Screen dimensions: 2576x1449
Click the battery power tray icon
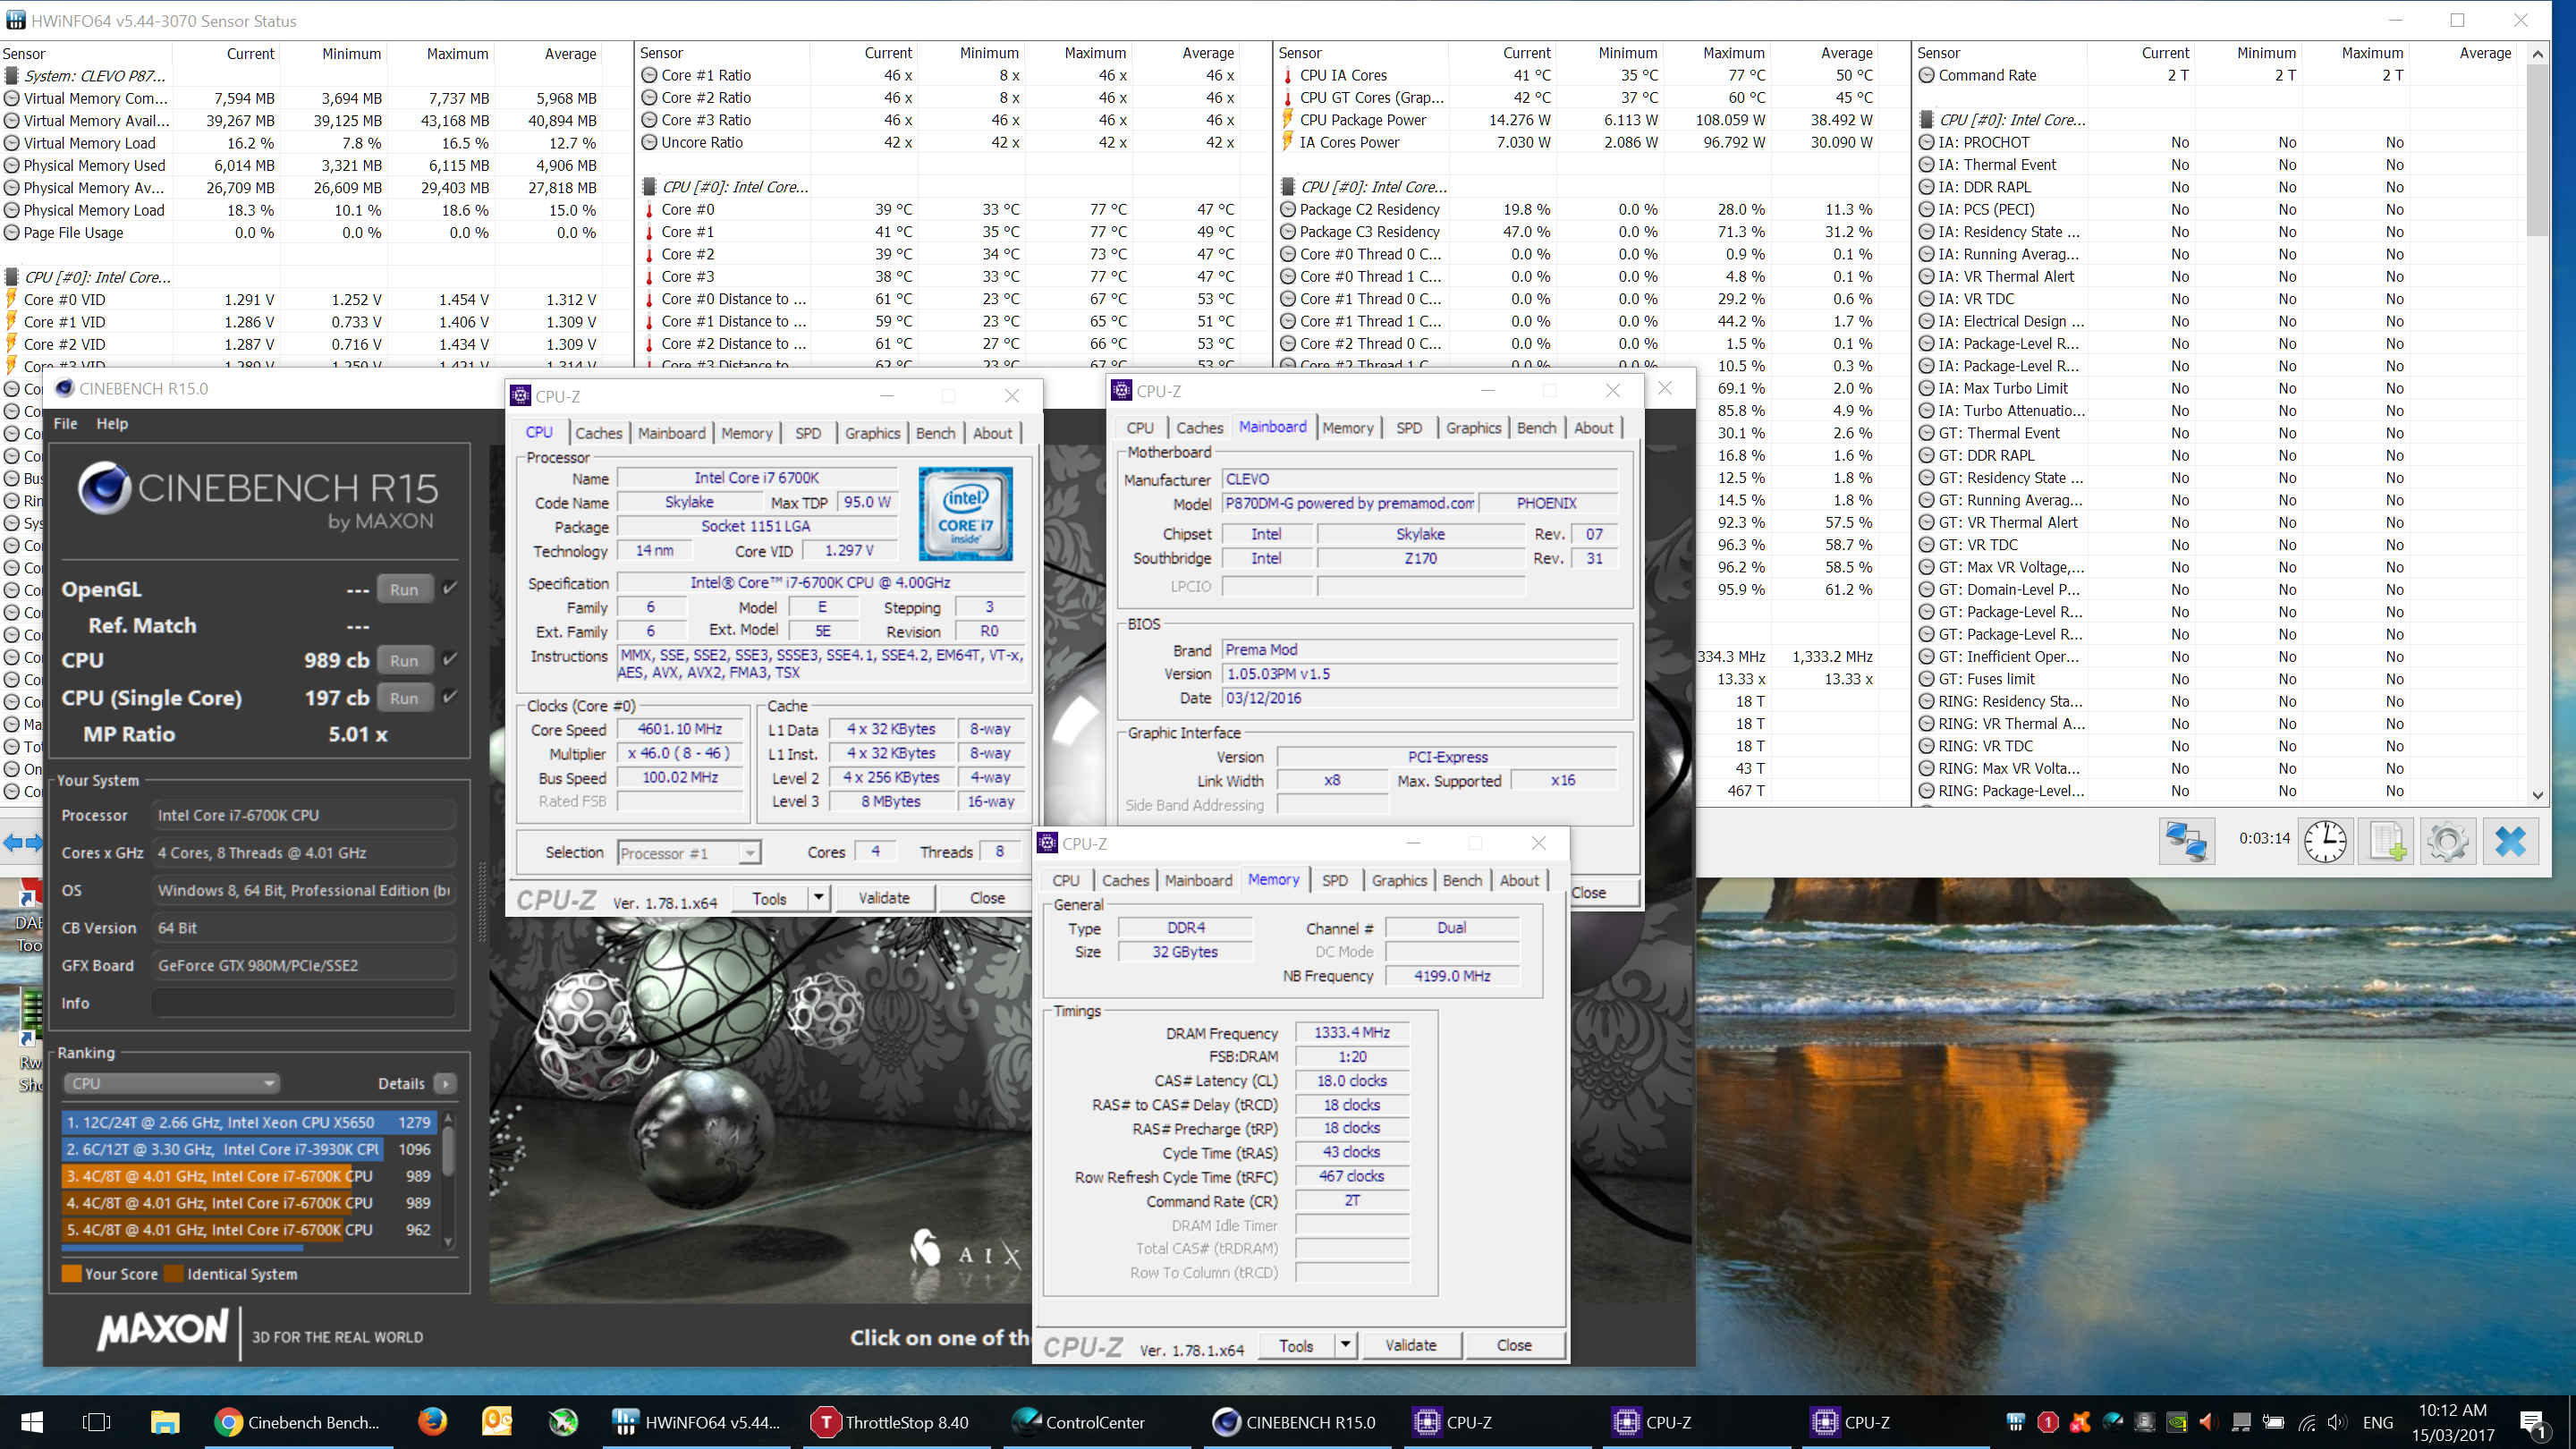click(x=2274, y=1422)
